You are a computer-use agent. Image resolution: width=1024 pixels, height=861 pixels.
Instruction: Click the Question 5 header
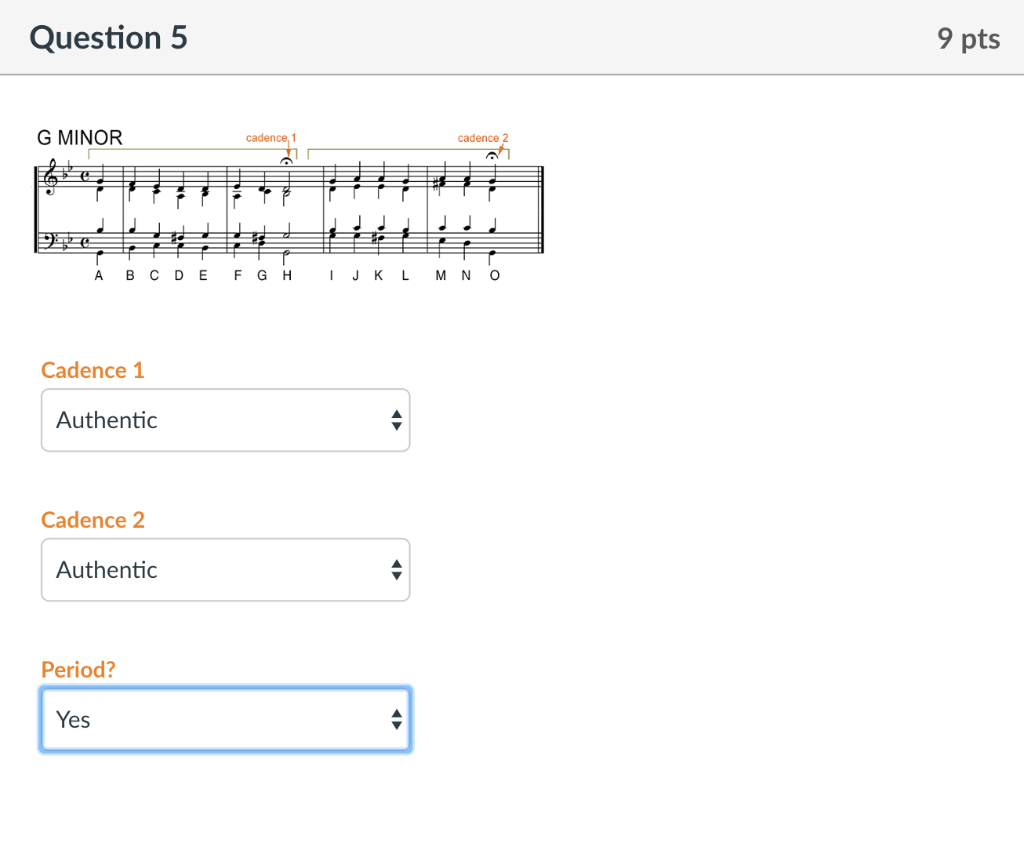tap(108, 38)
